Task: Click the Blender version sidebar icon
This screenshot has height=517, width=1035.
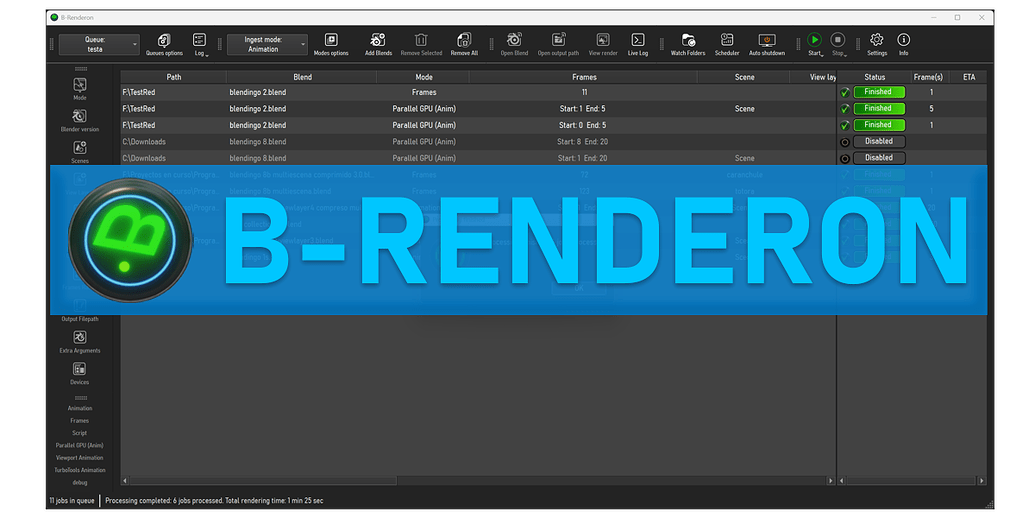Action: 80,116
